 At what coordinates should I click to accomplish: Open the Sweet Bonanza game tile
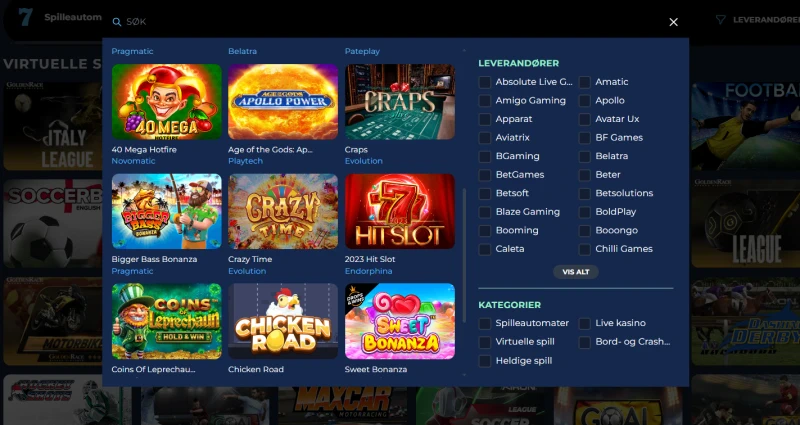click(399, 321)
